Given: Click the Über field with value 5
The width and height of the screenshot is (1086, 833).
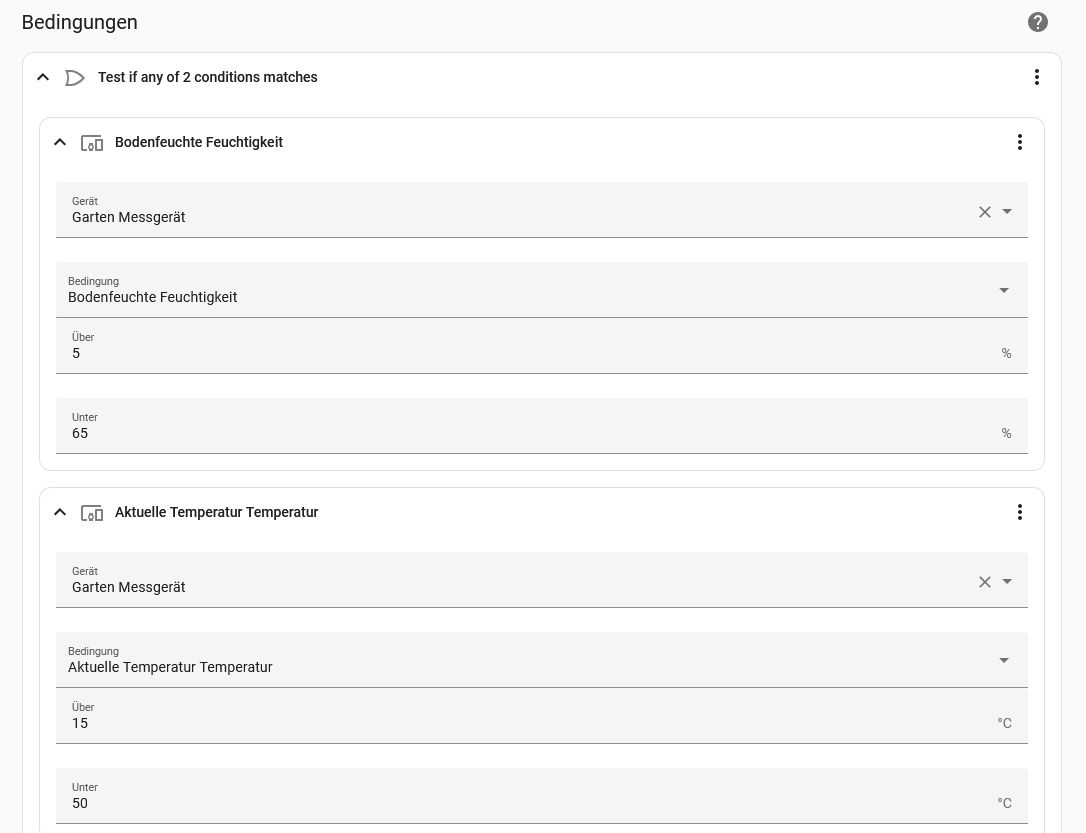Looking at the screenshot, I should click(530, 353).
